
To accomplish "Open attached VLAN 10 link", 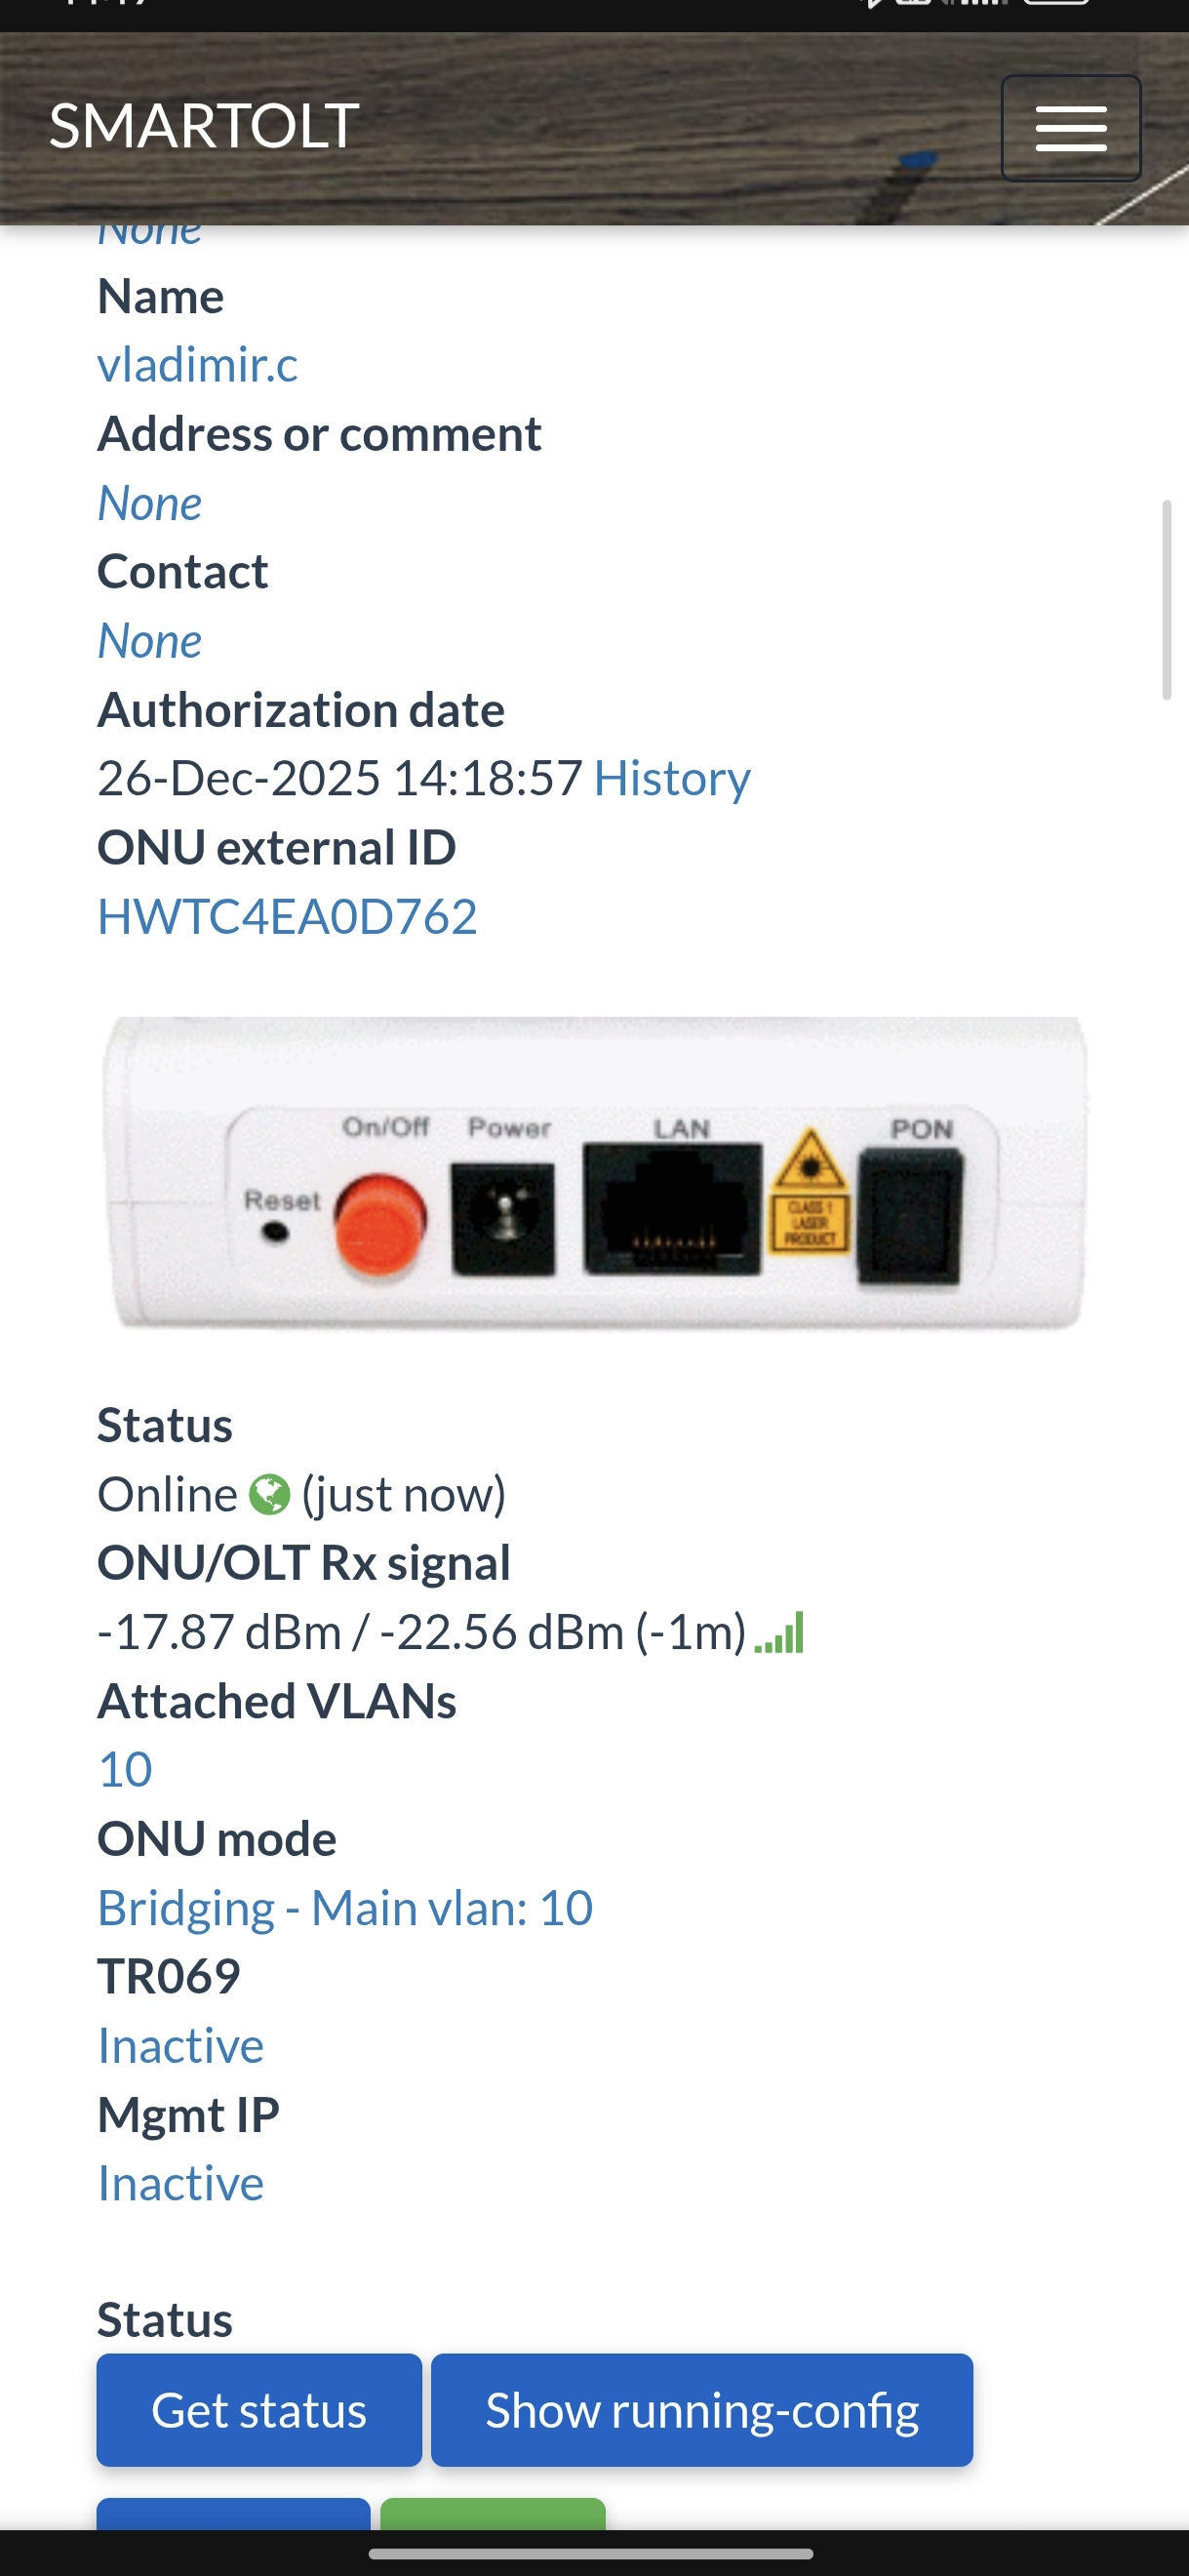I will [x=125, y=1769].
